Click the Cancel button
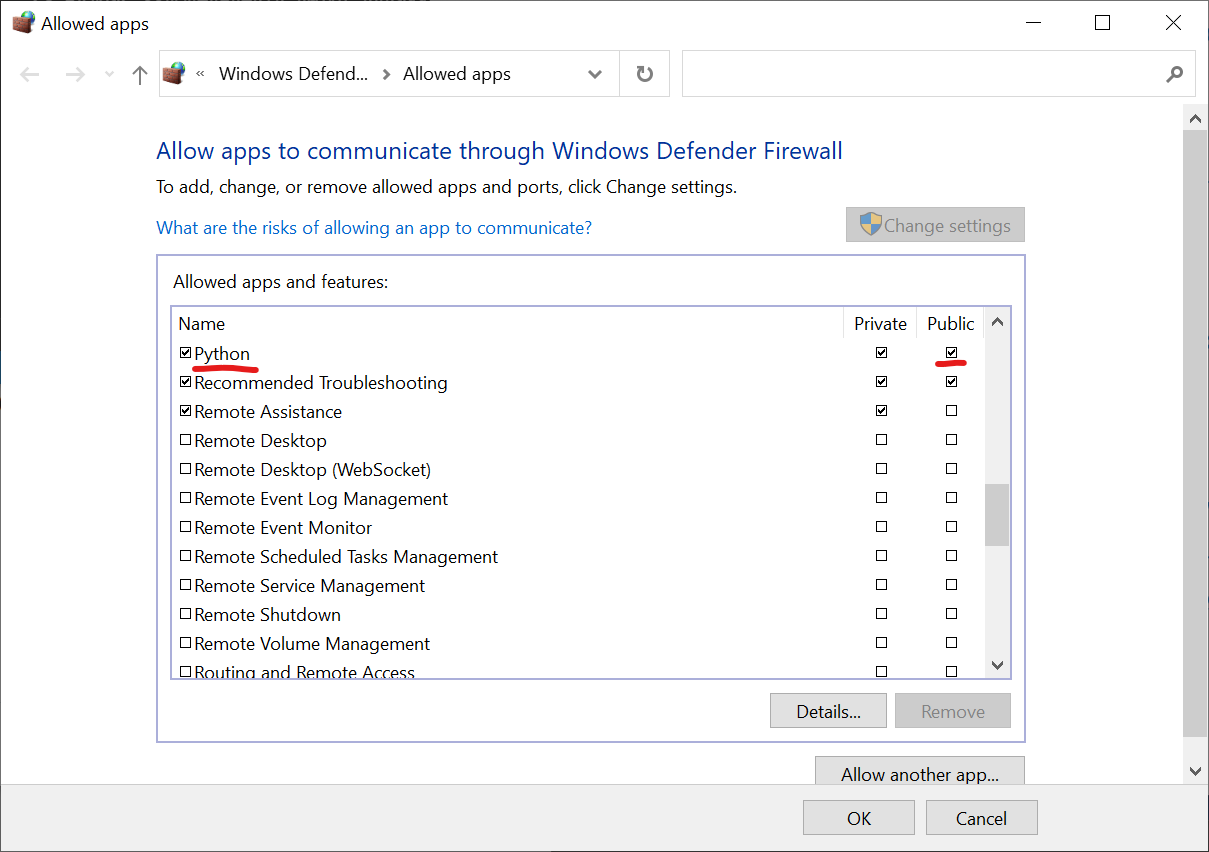Viewport: 1209px width, 852px height. [981, 818]
